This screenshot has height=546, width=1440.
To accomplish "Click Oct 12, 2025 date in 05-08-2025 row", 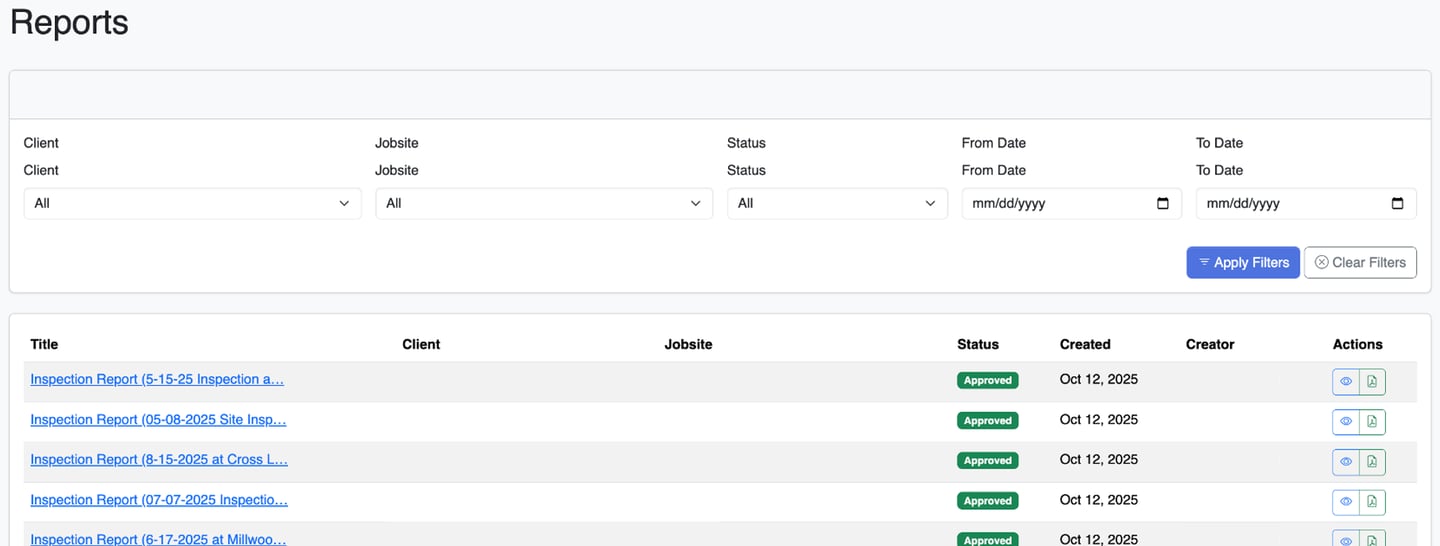I will (1099, 419).
